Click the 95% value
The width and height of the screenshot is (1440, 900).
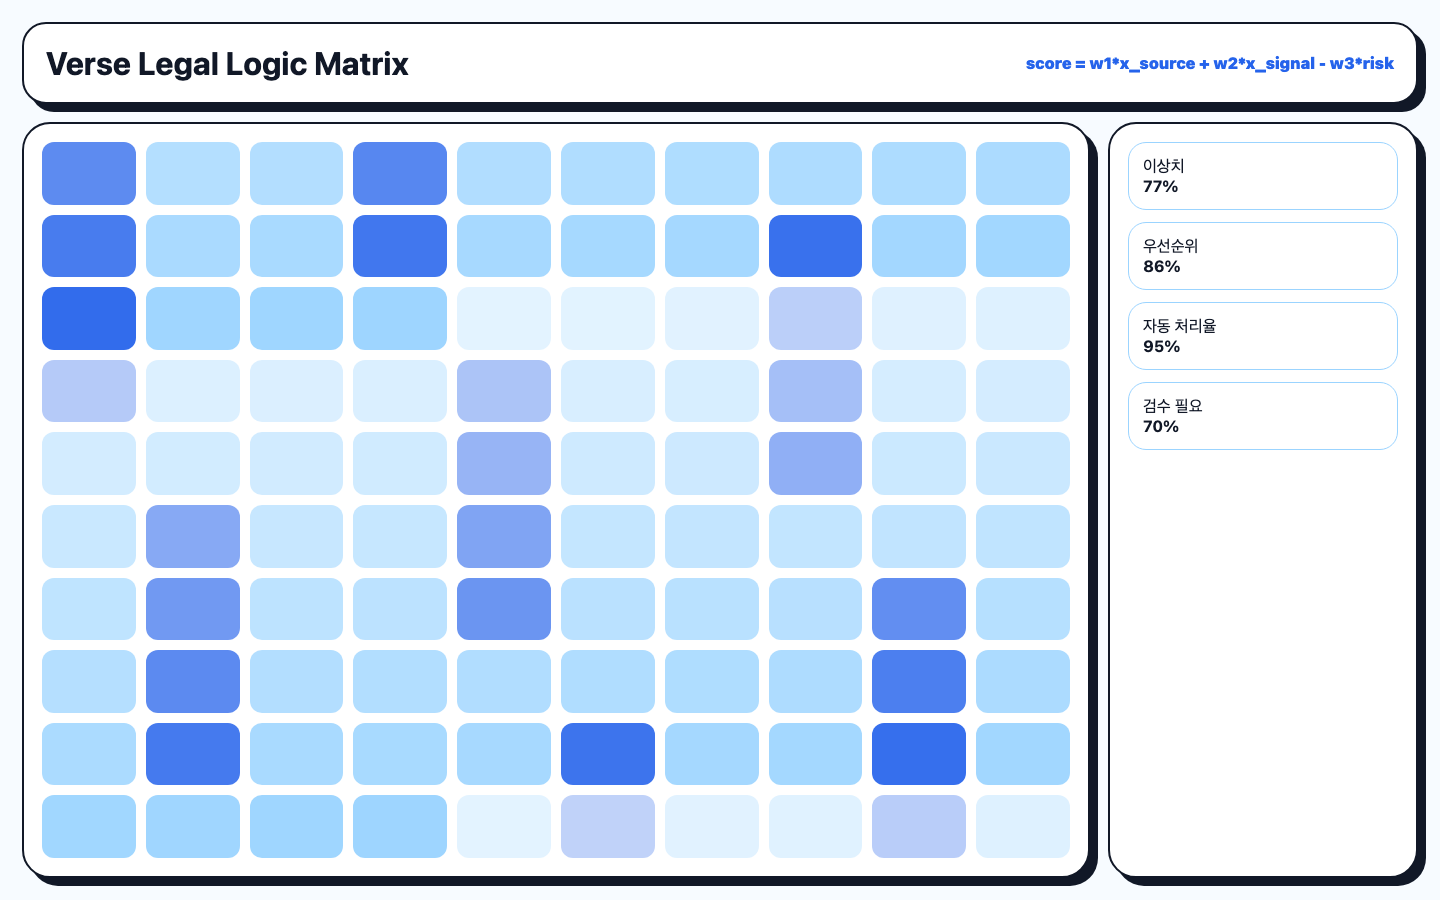click(x=1161, y=347)
